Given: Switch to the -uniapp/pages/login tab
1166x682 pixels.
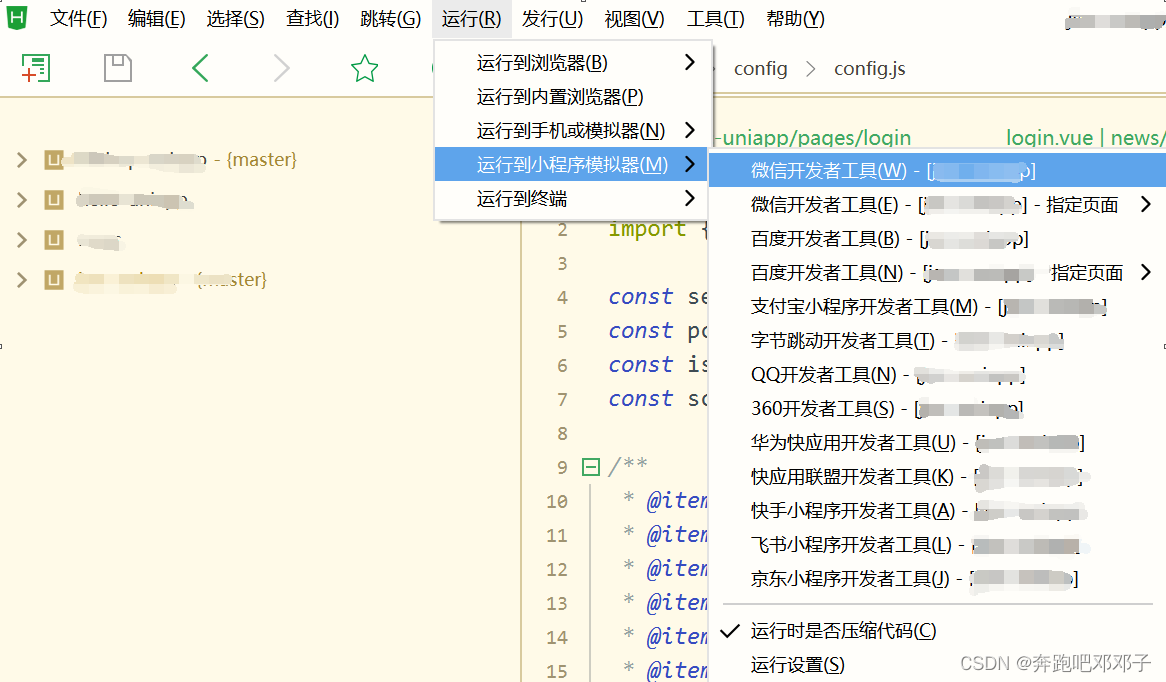Looking at the screenshot, I should 812,138.
